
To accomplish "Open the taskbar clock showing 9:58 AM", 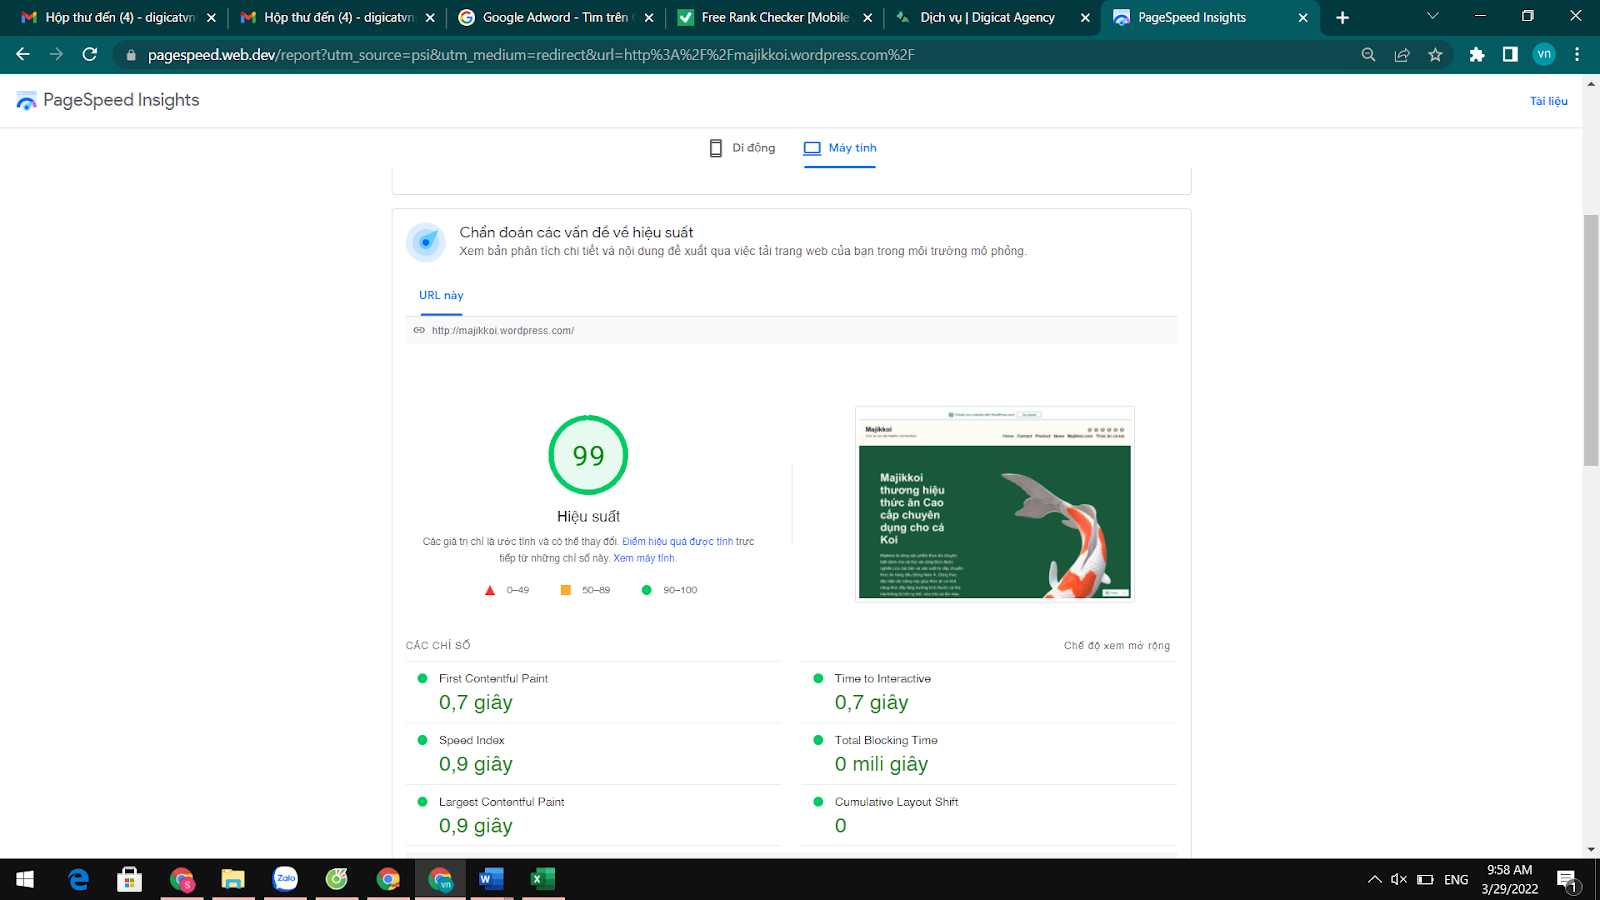I will click(1509, 879).
